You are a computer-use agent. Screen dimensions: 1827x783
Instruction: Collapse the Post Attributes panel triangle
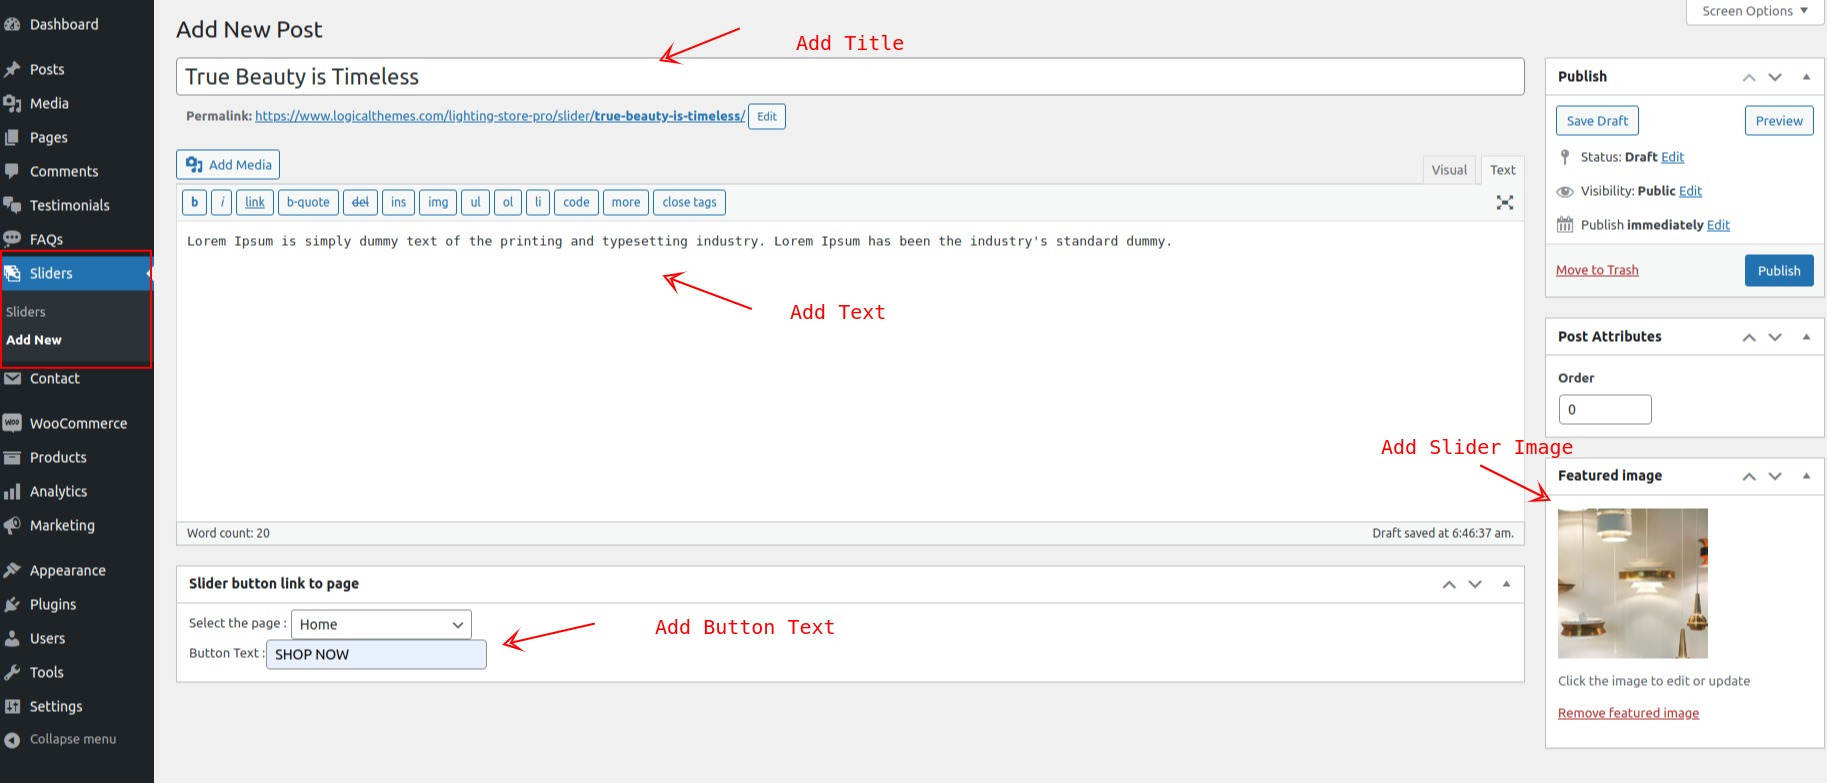(1806, 337)
